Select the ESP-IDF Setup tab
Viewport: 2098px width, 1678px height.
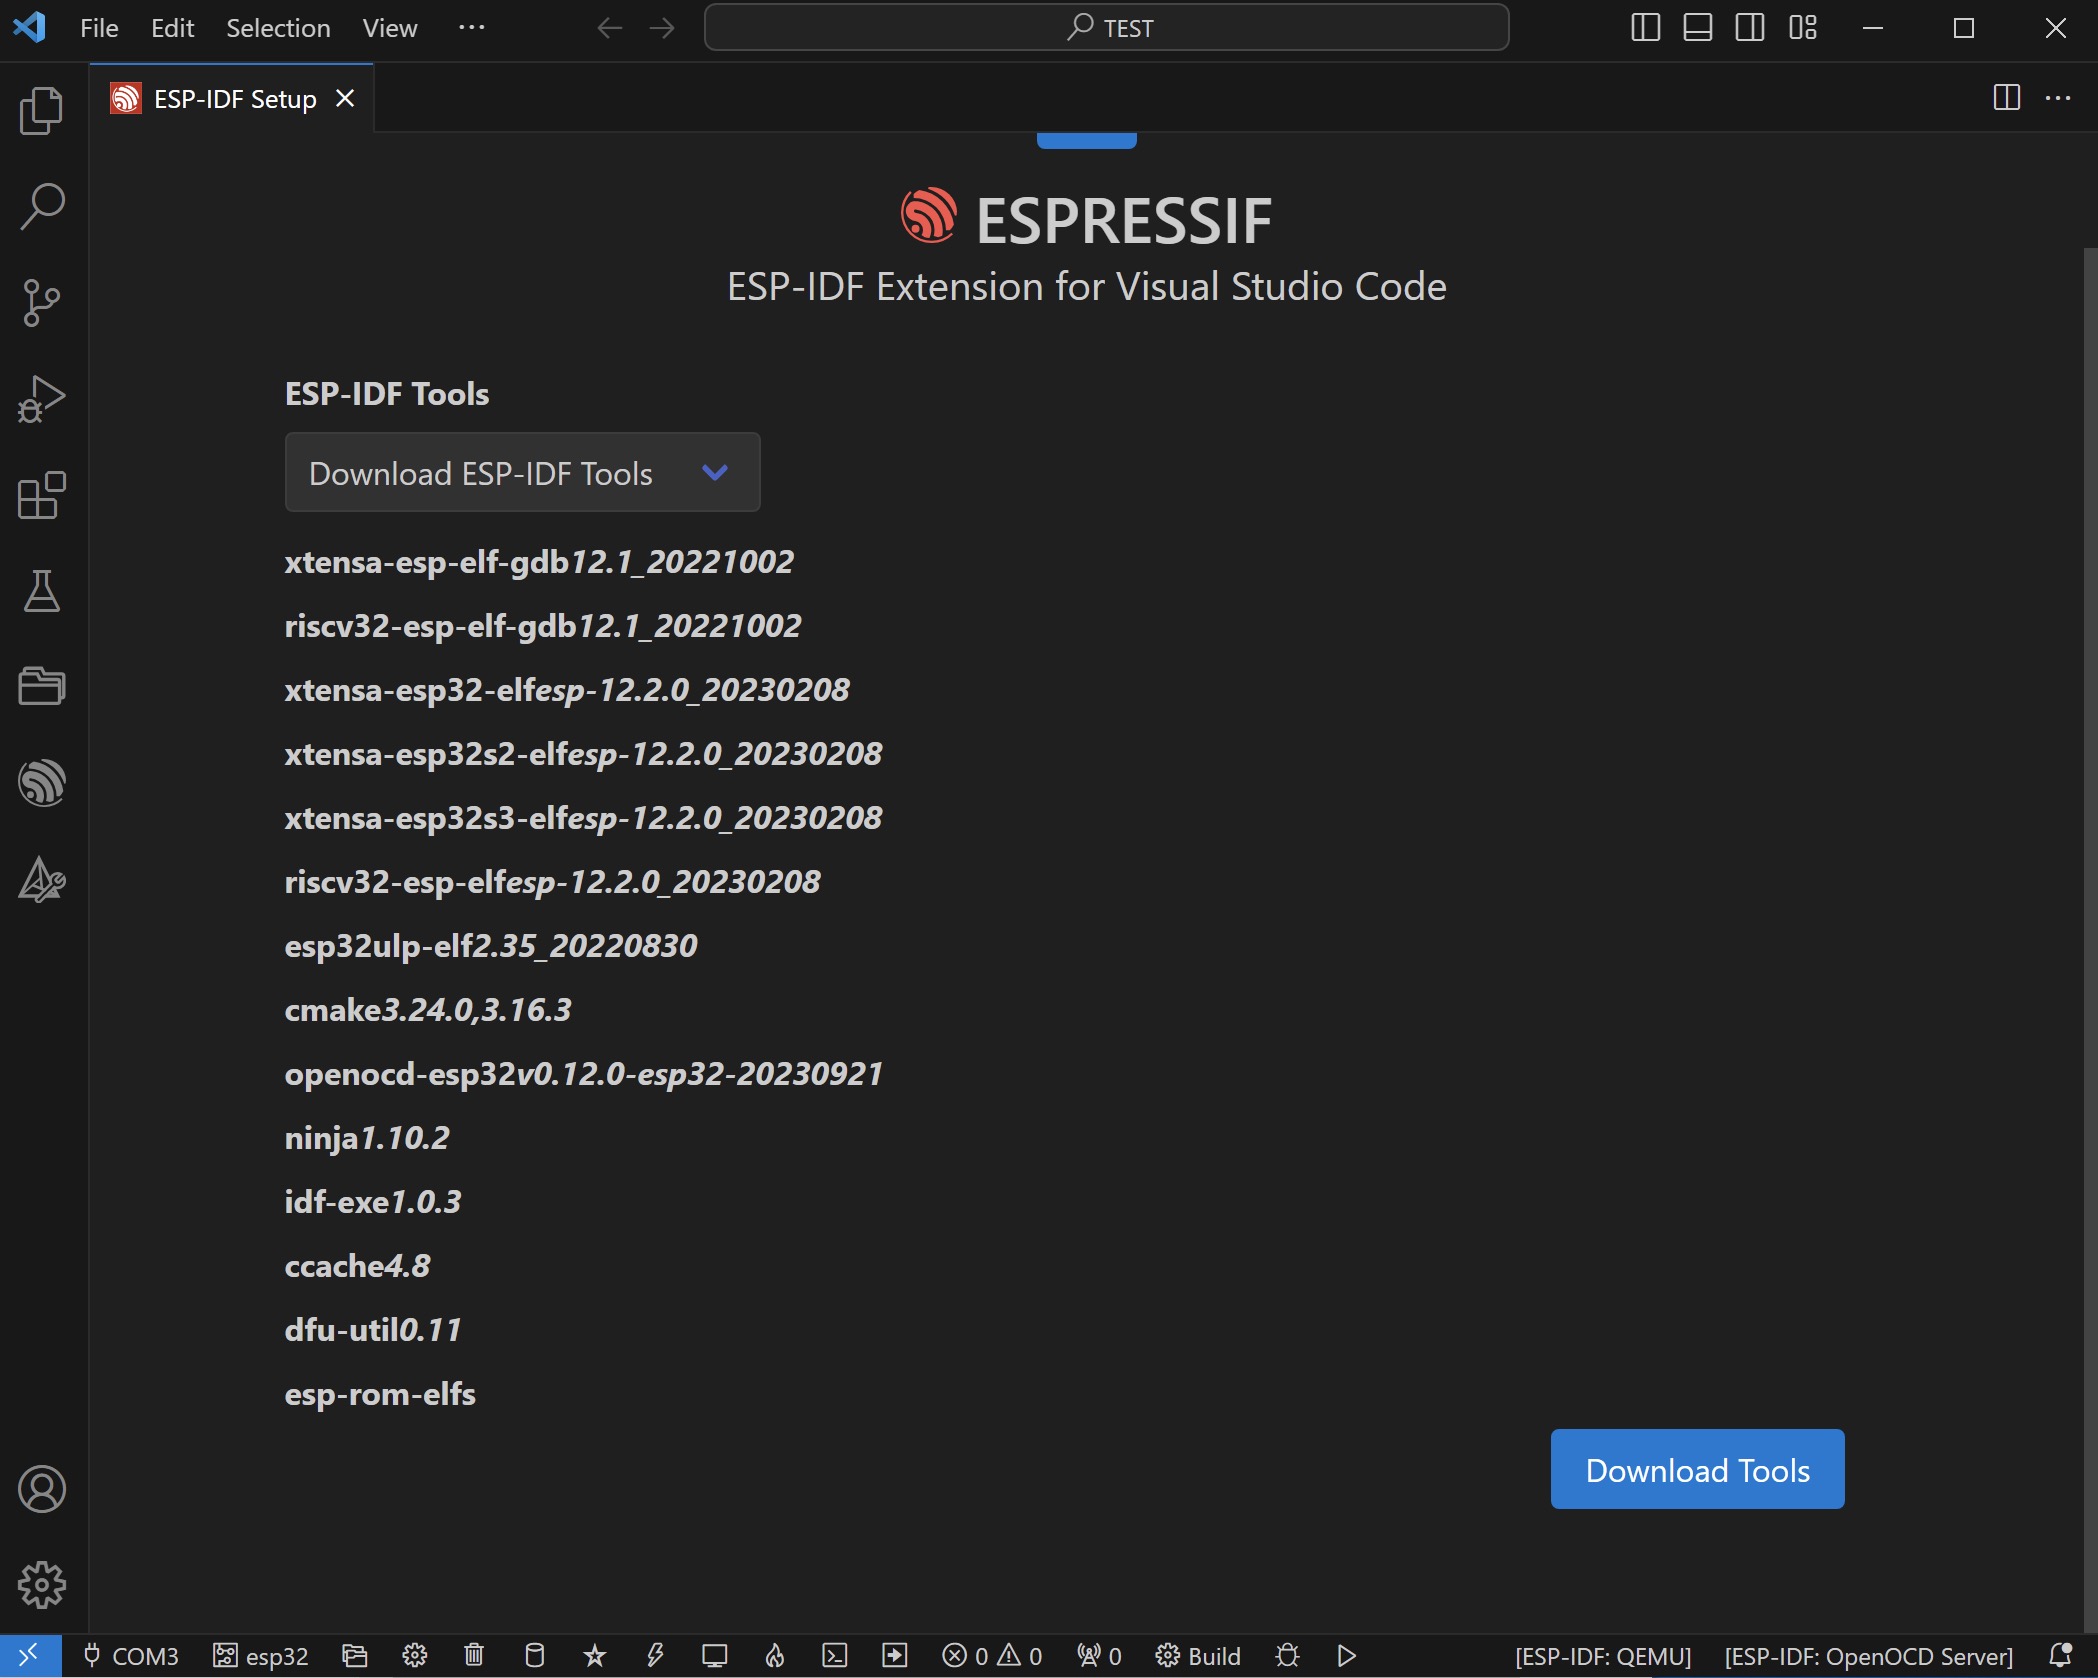[x=234, y=99]
